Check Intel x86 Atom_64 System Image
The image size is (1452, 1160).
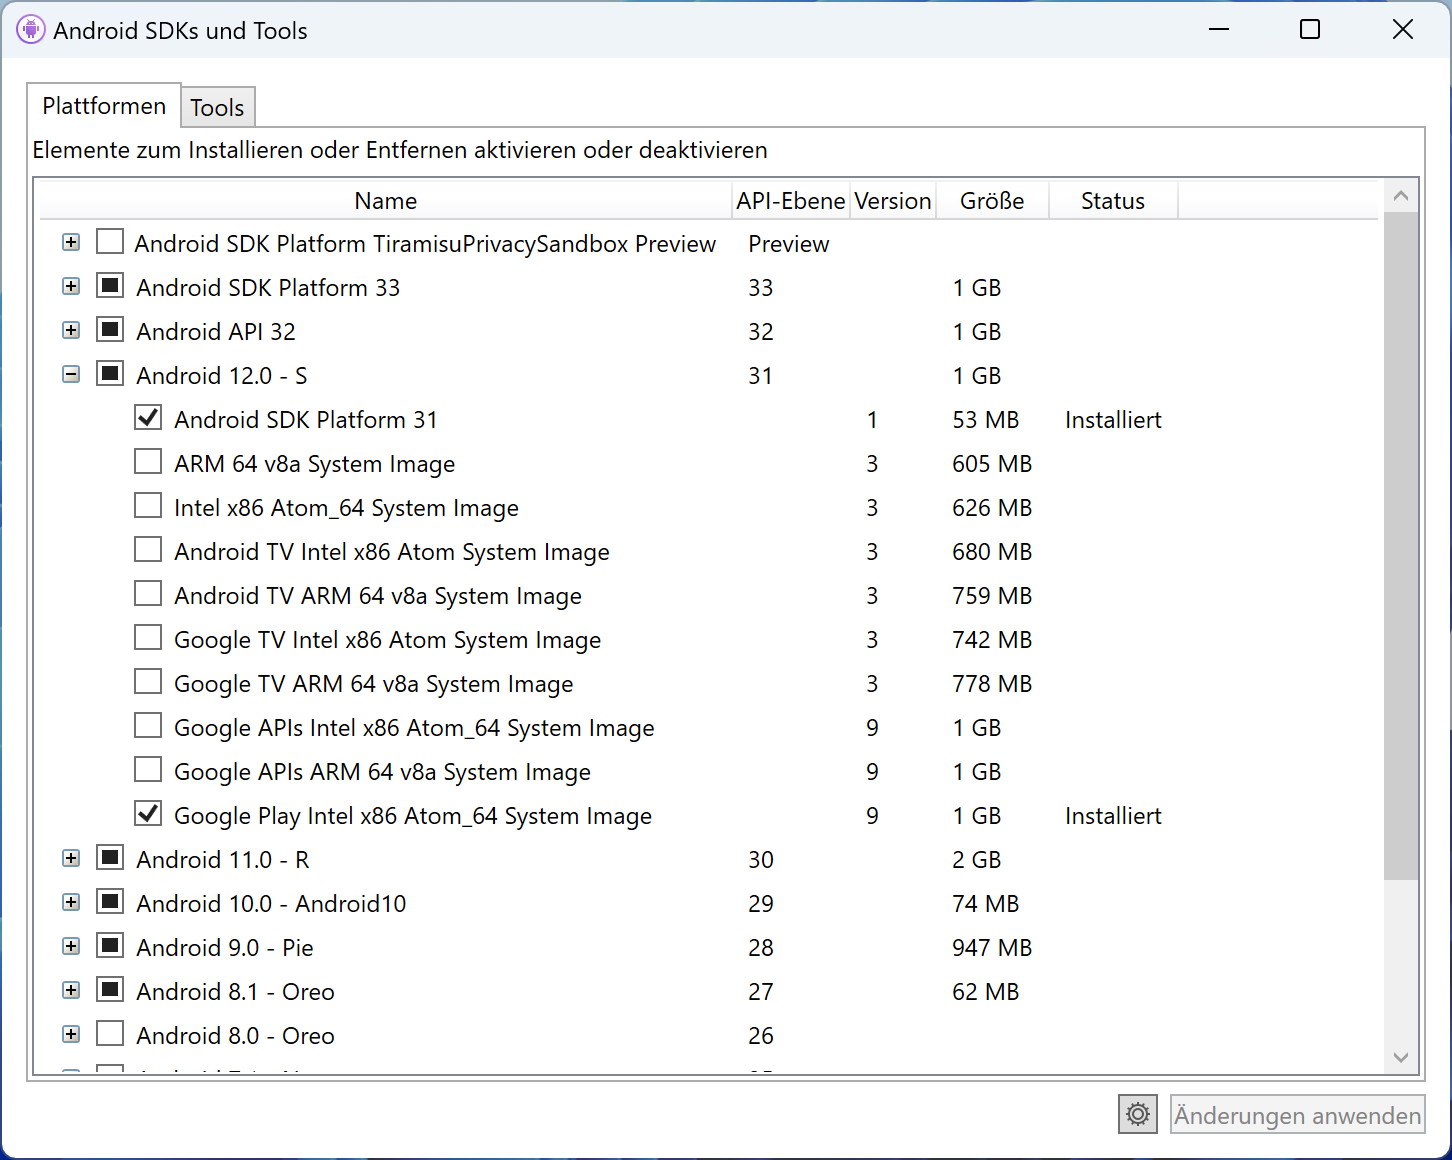click(x=148, y=506)
